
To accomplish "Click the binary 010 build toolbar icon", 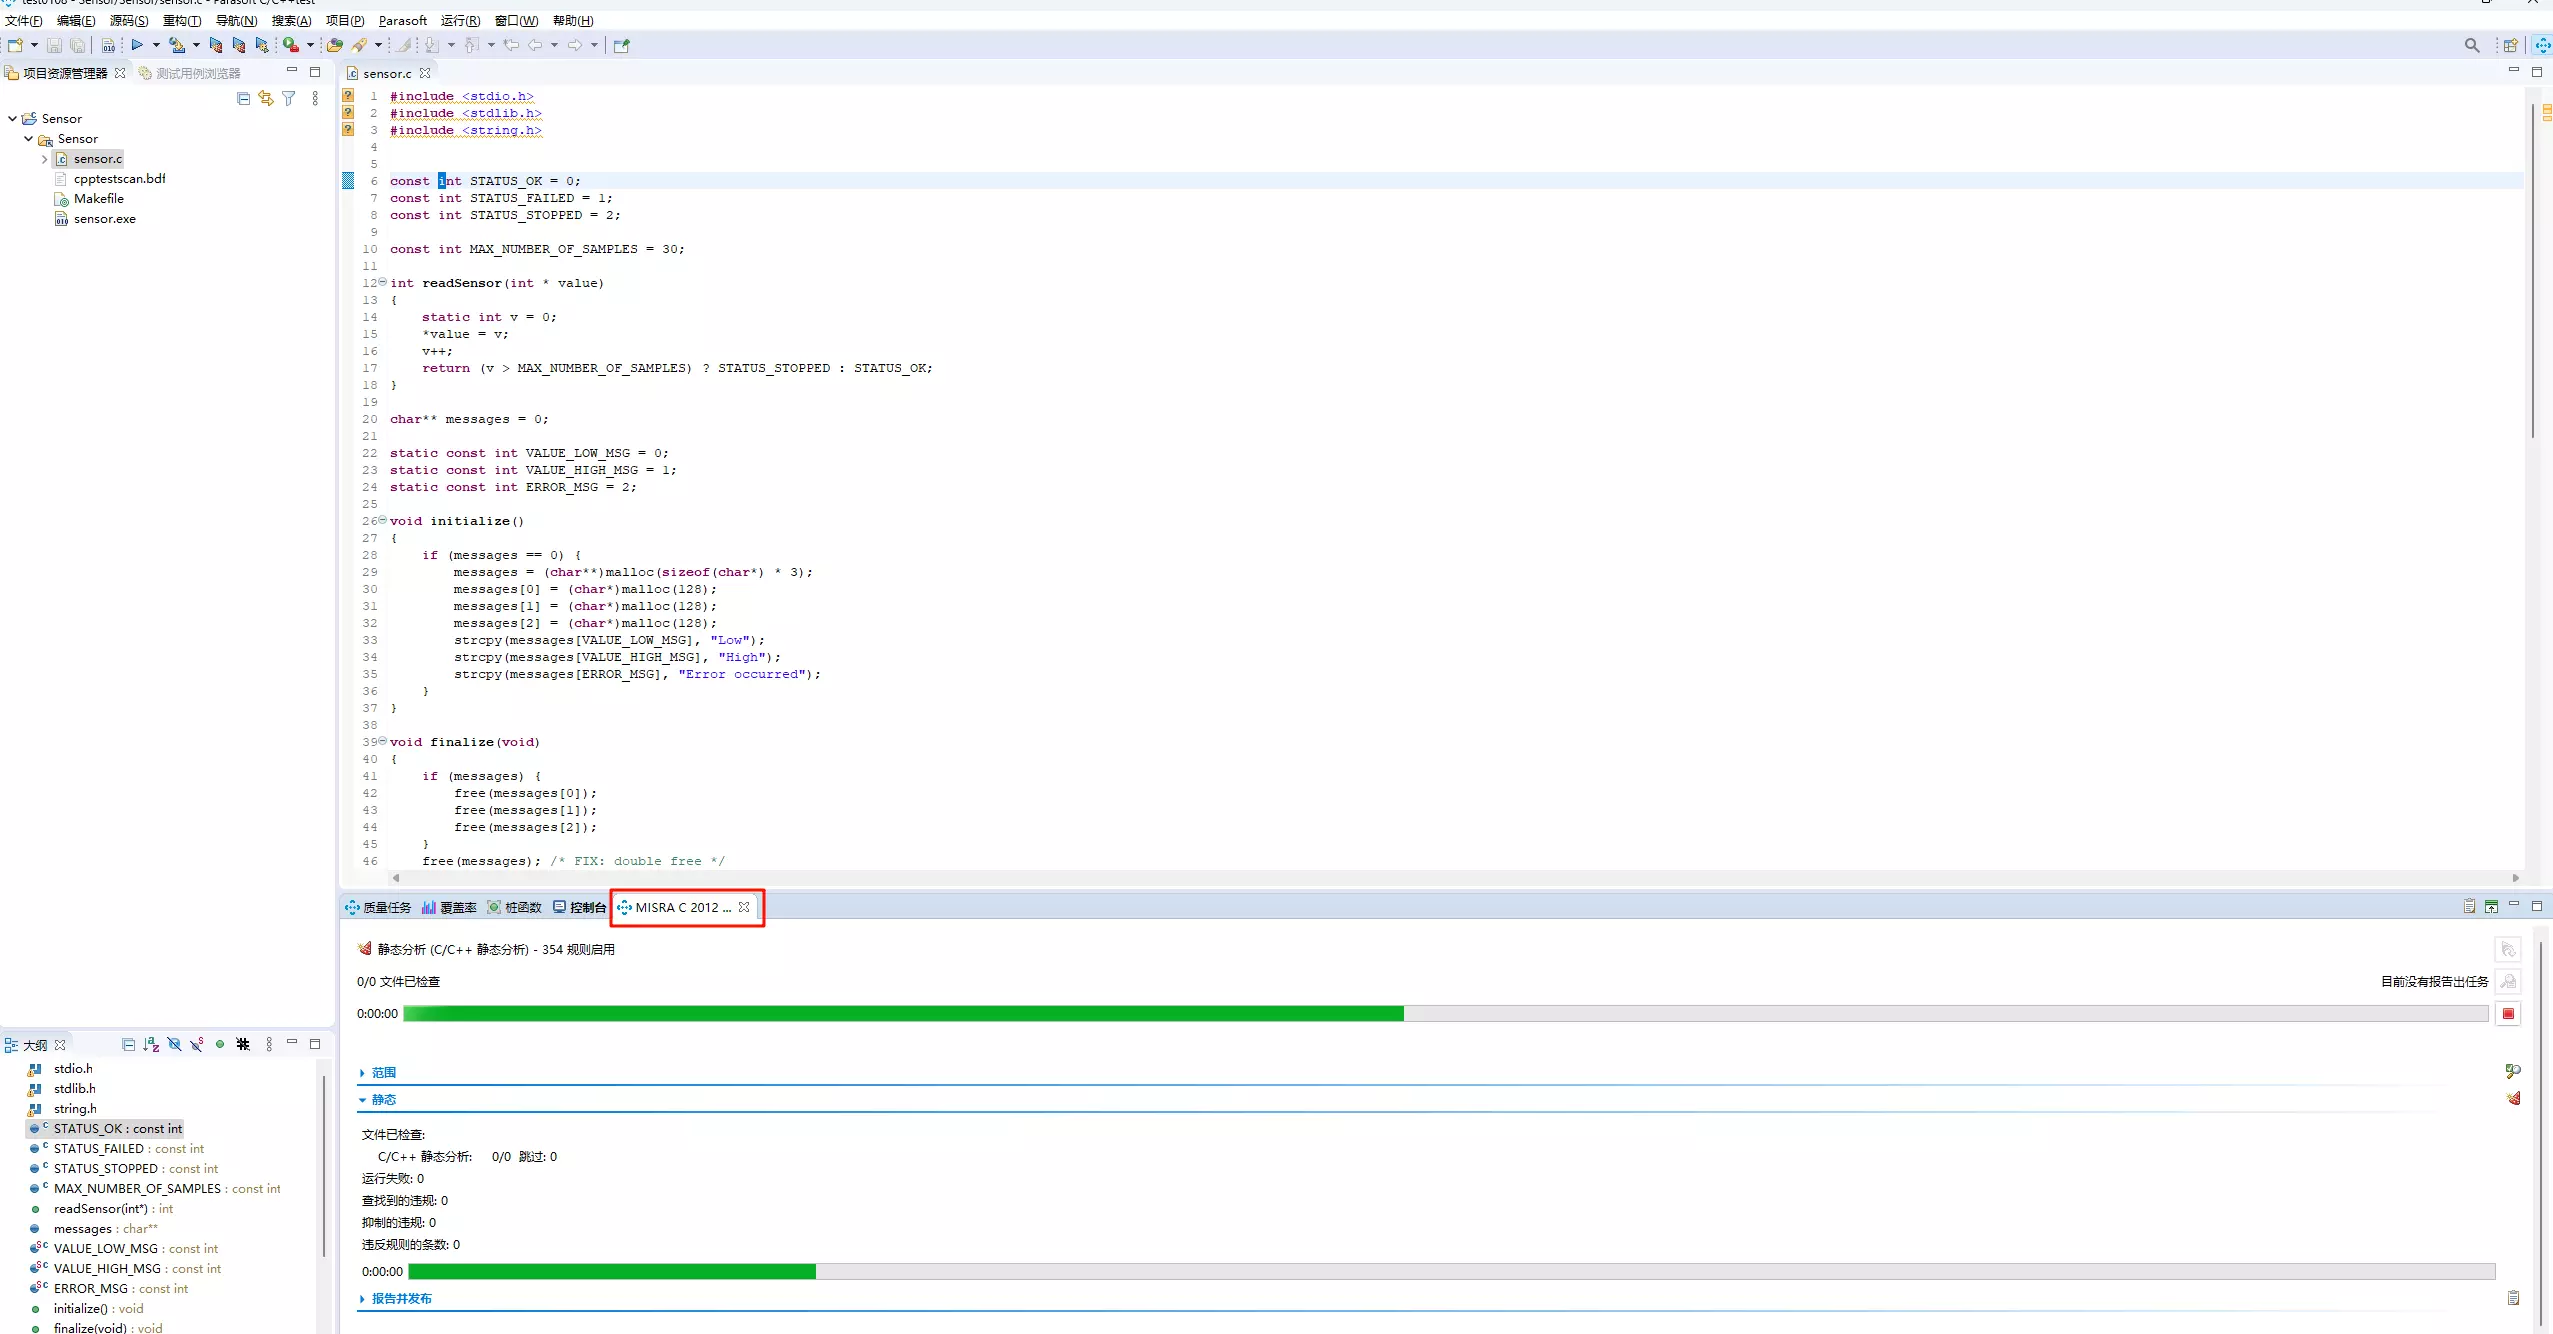I will click(108, 45).
